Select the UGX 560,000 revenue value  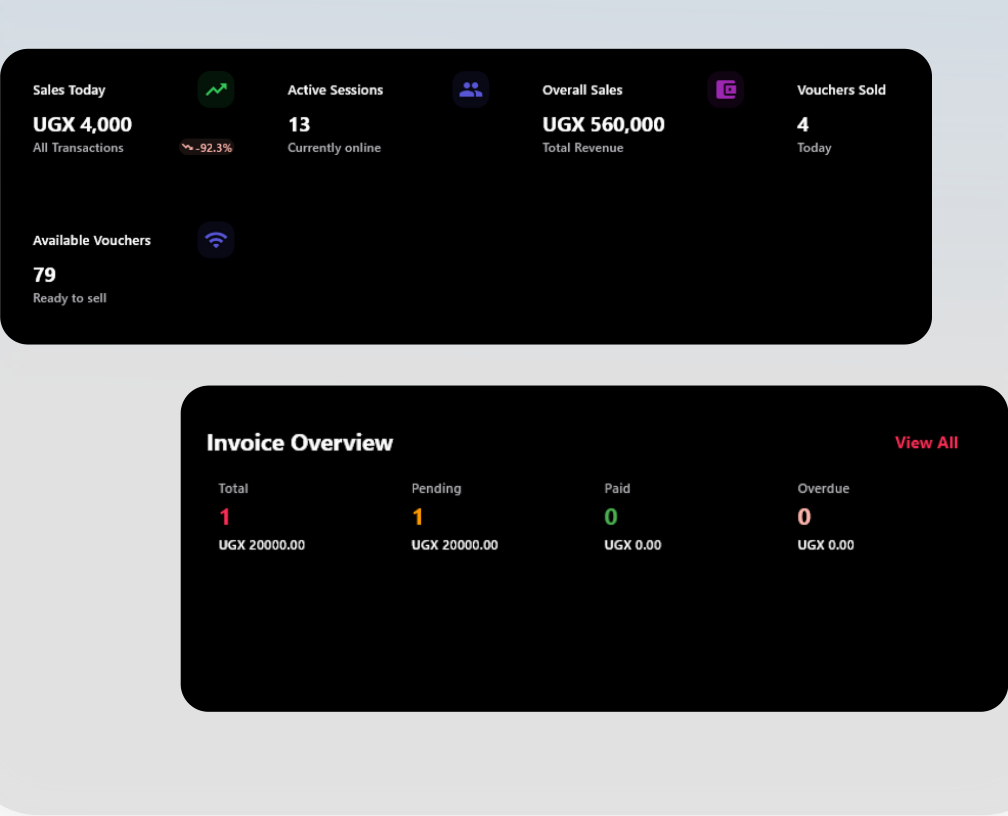click(x=603, y=124)
